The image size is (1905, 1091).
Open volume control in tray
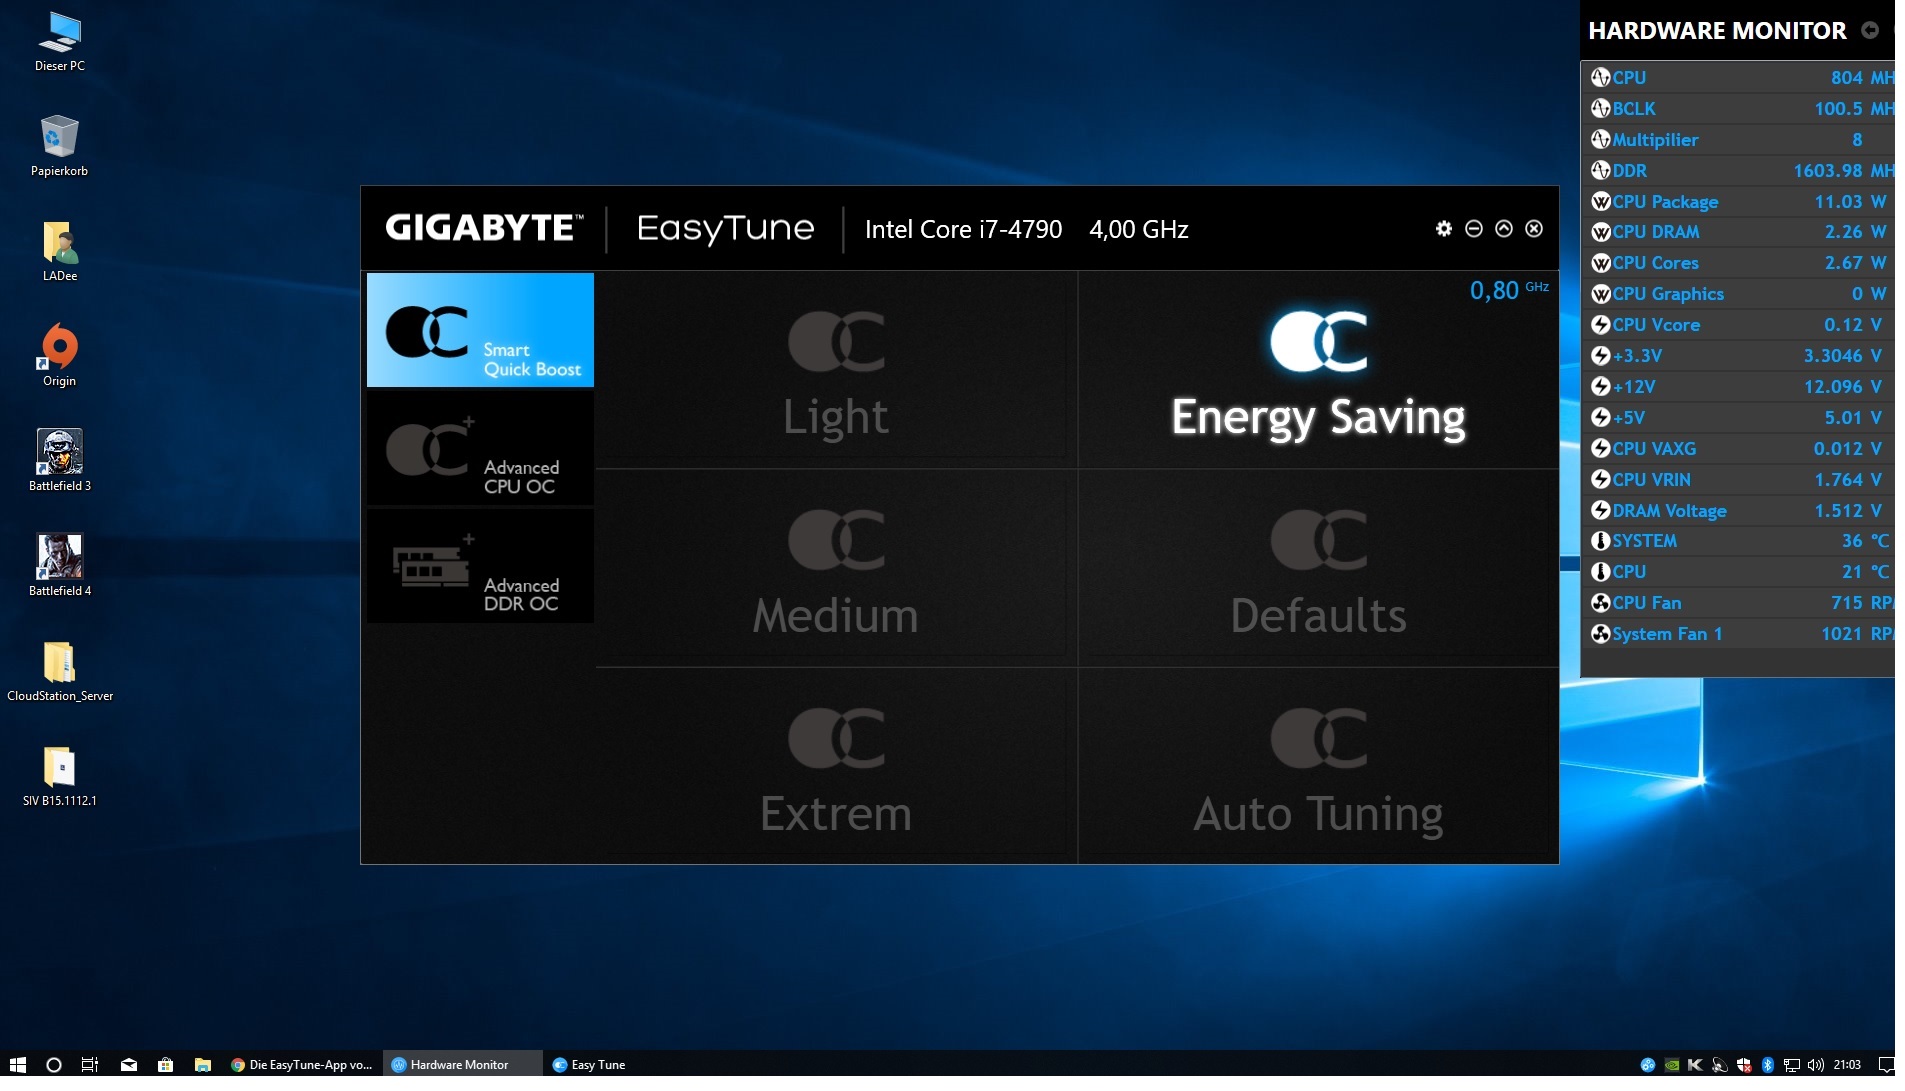[x=1816, y=1065]
